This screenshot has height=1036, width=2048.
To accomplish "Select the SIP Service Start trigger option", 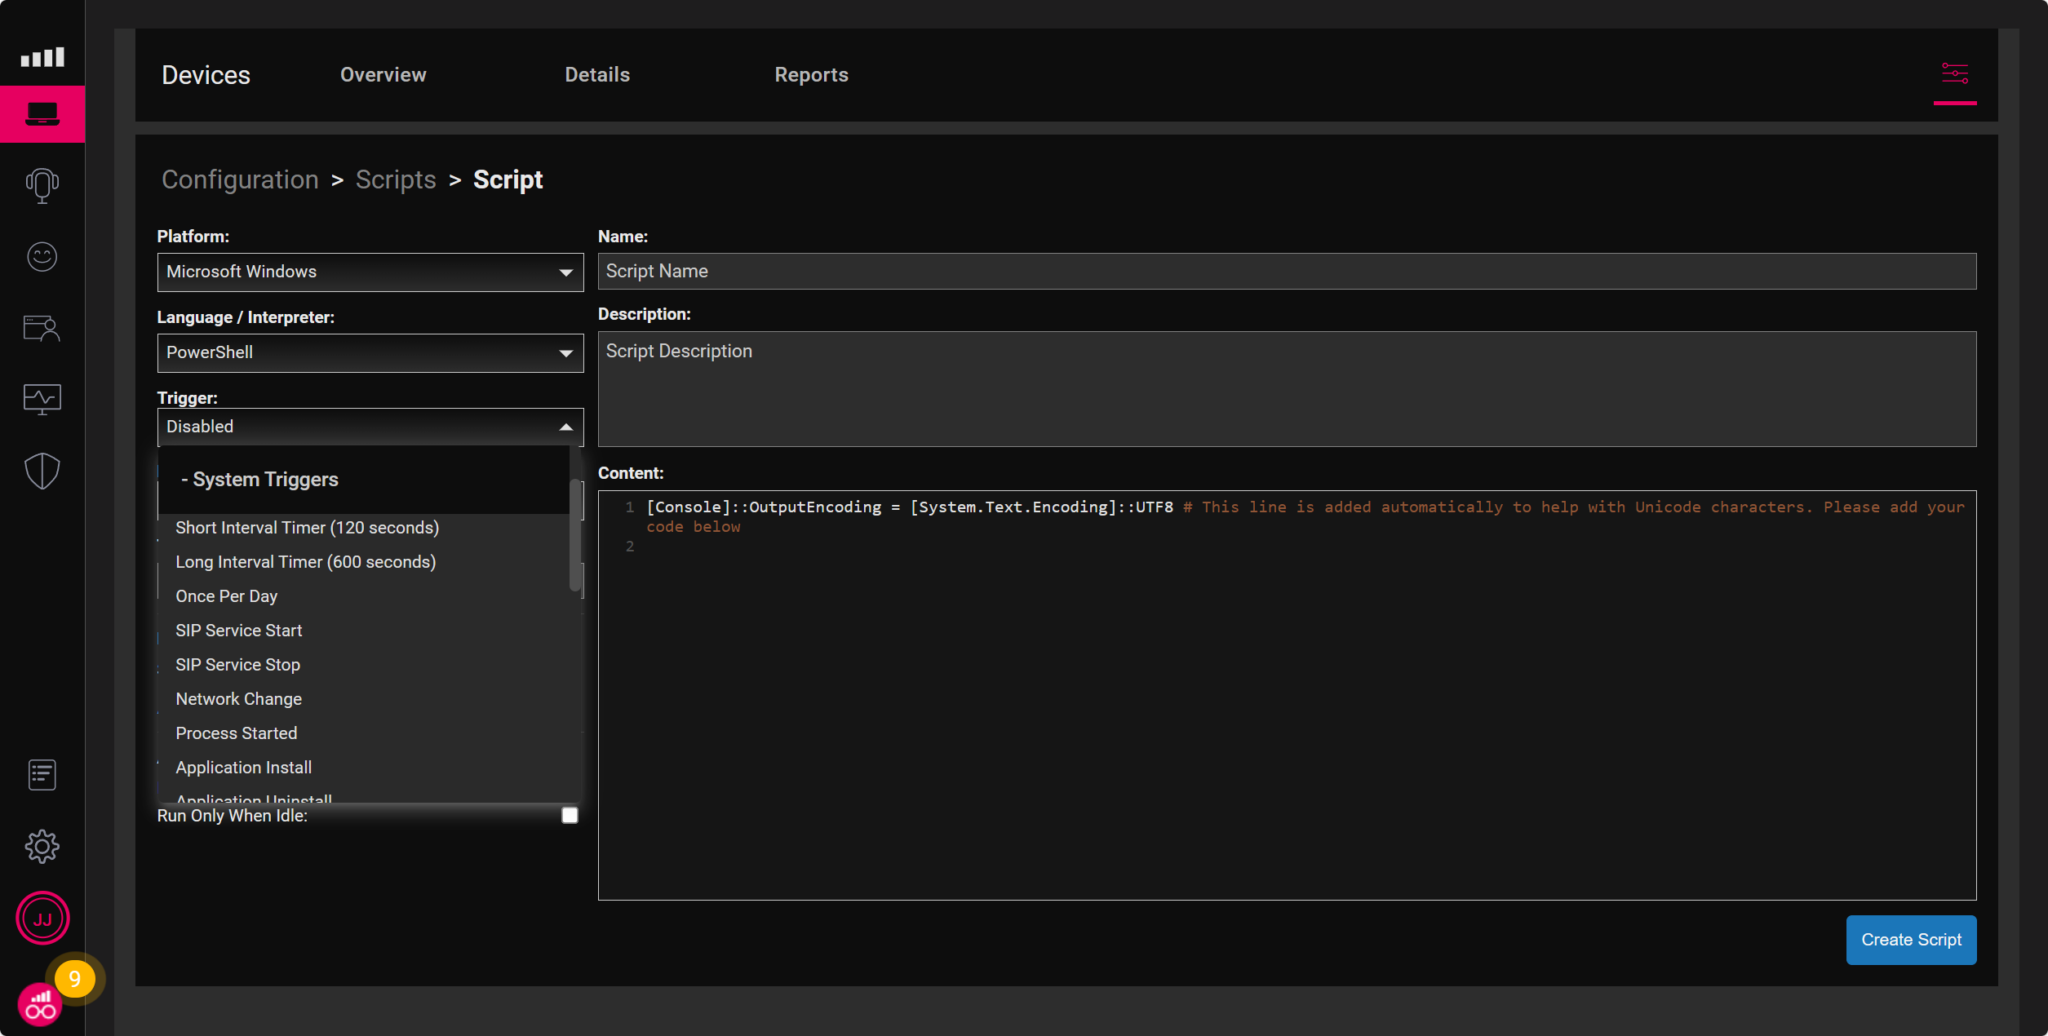I will [238, 630].
